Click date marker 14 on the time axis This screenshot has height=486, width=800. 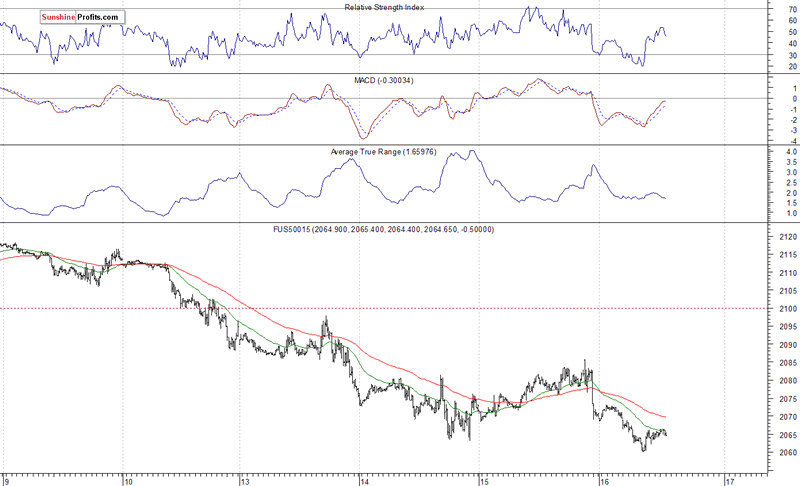(x=364, y=479)
